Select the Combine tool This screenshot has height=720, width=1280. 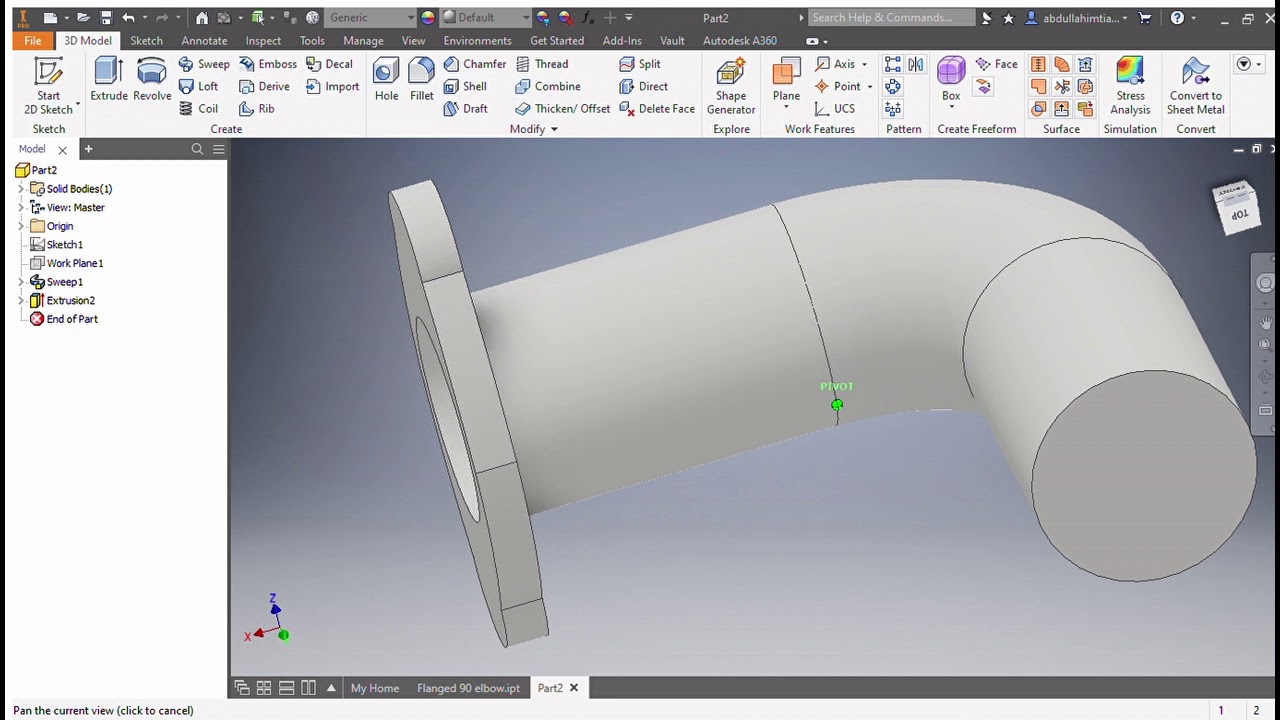pos(547,86)
